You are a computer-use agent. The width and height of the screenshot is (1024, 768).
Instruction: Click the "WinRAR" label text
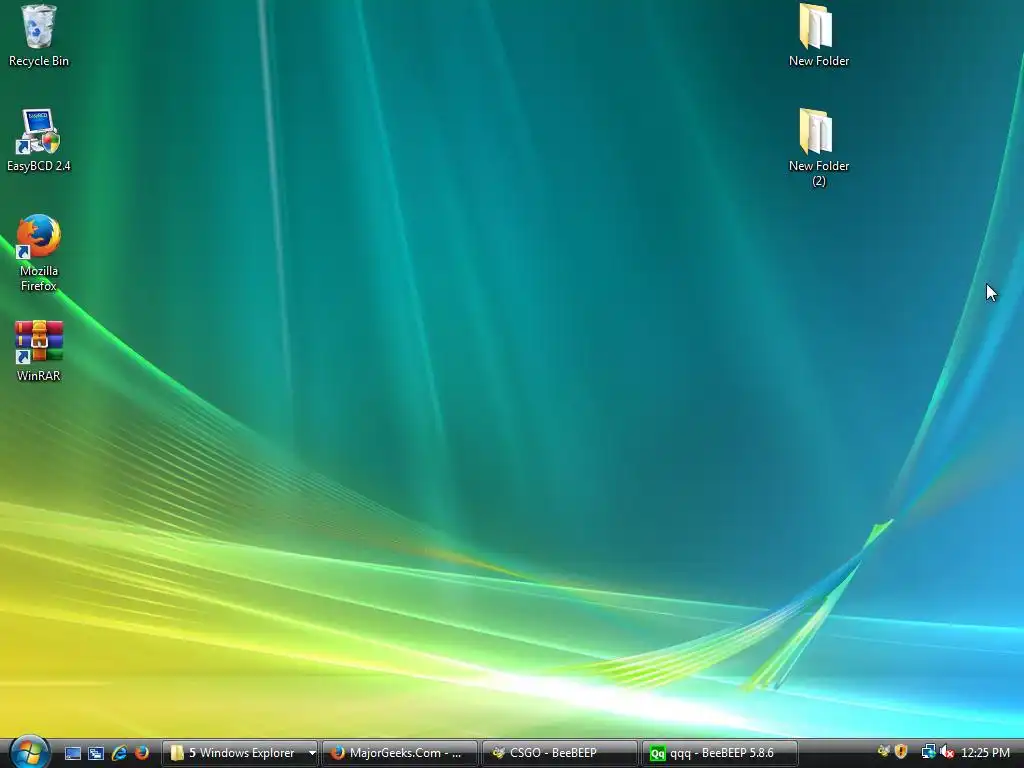click(39, 376)
